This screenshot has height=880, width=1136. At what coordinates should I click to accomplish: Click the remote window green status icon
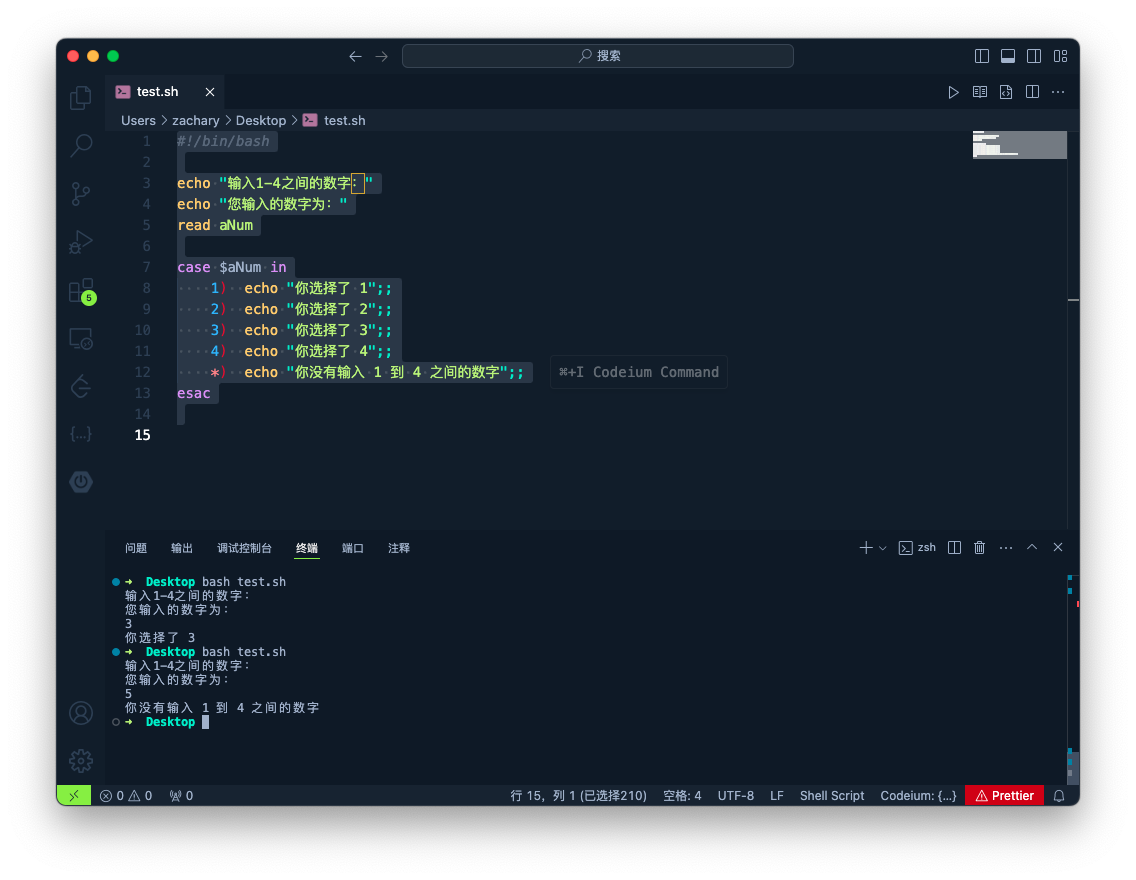[x=74, y=796]
